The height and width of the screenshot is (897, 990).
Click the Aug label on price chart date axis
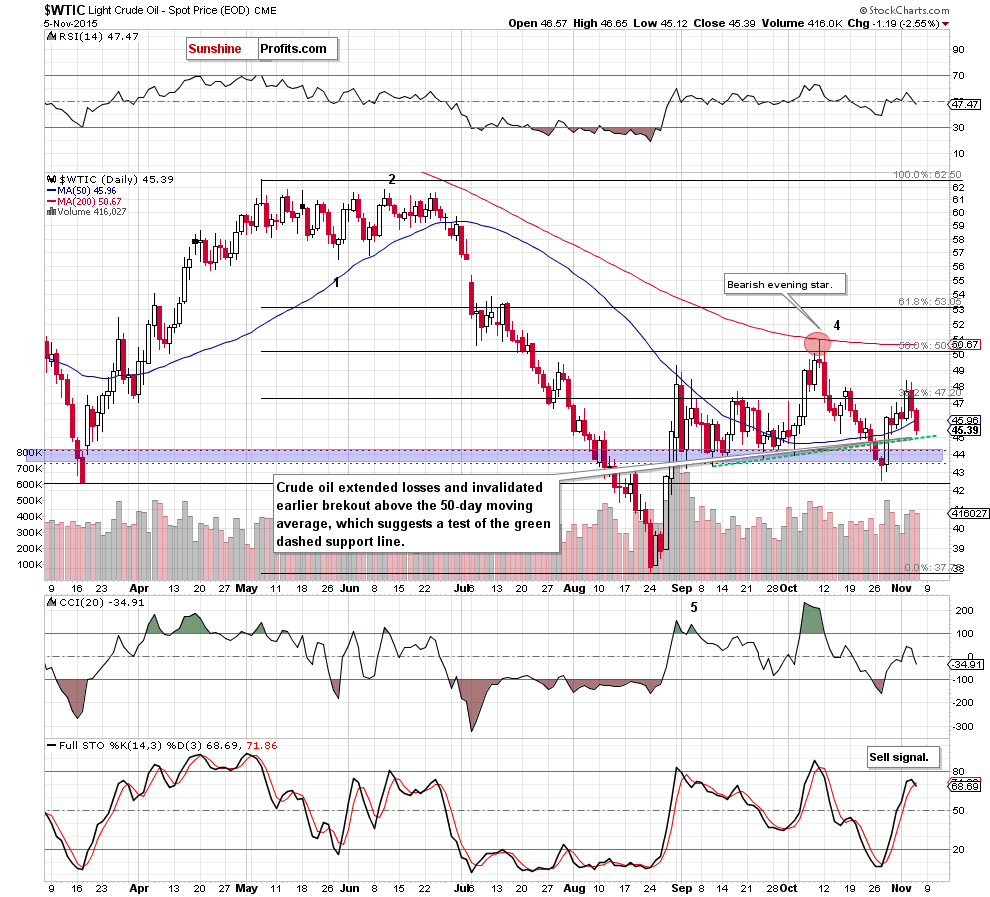(x=574, y=588)
